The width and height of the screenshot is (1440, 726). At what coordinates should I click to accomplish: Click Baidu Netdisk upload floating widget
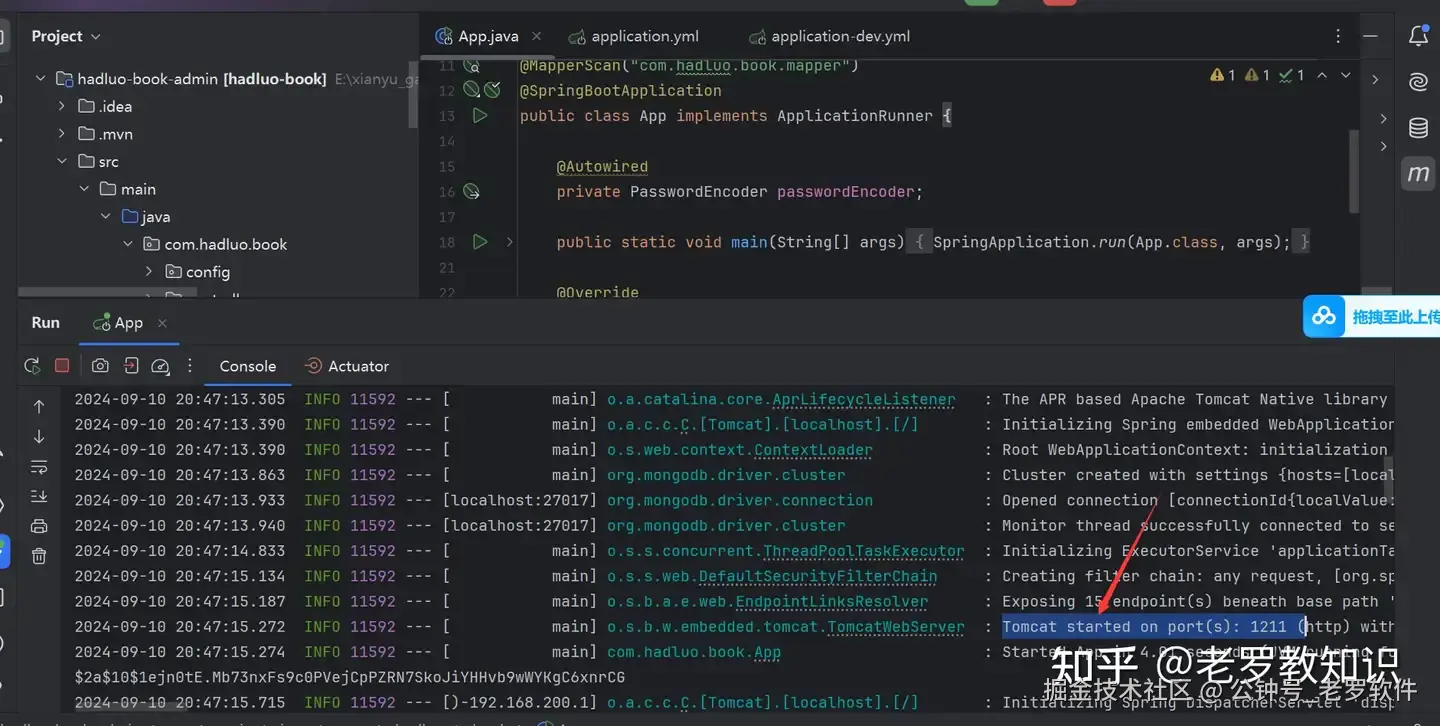[x=1371, y=316]
